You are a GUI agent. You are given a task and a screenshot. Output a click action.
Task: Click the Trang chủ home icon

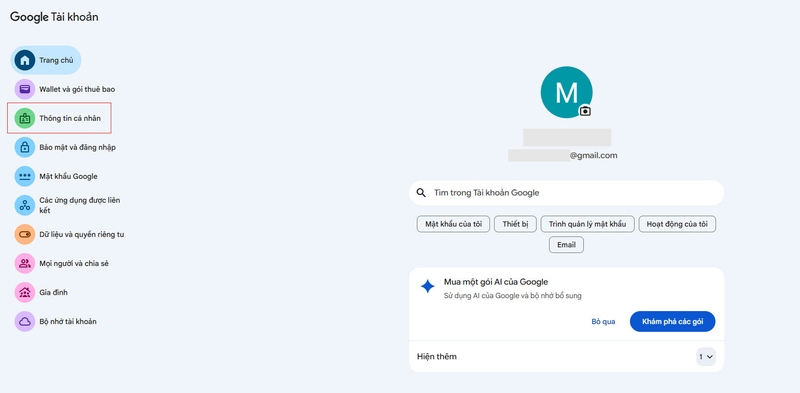click(x=24, y=60)
